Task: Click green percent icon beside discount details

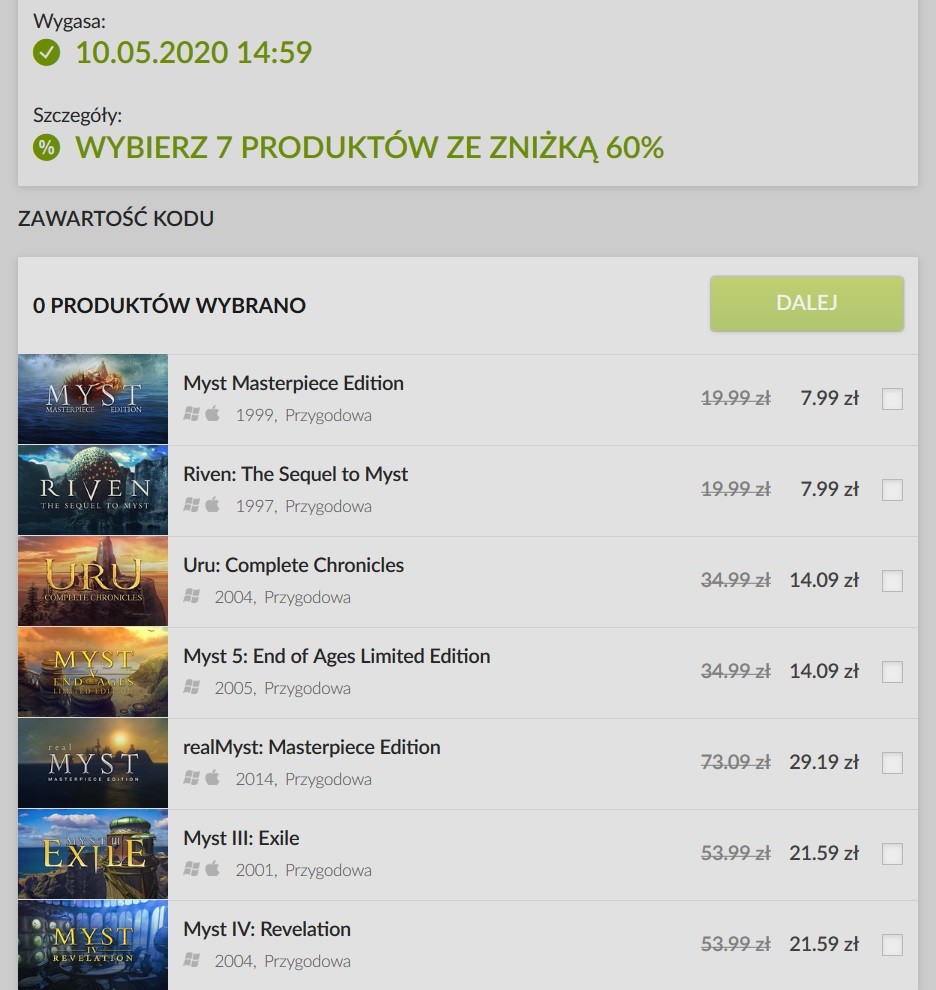Action: (x=46, y=147)
